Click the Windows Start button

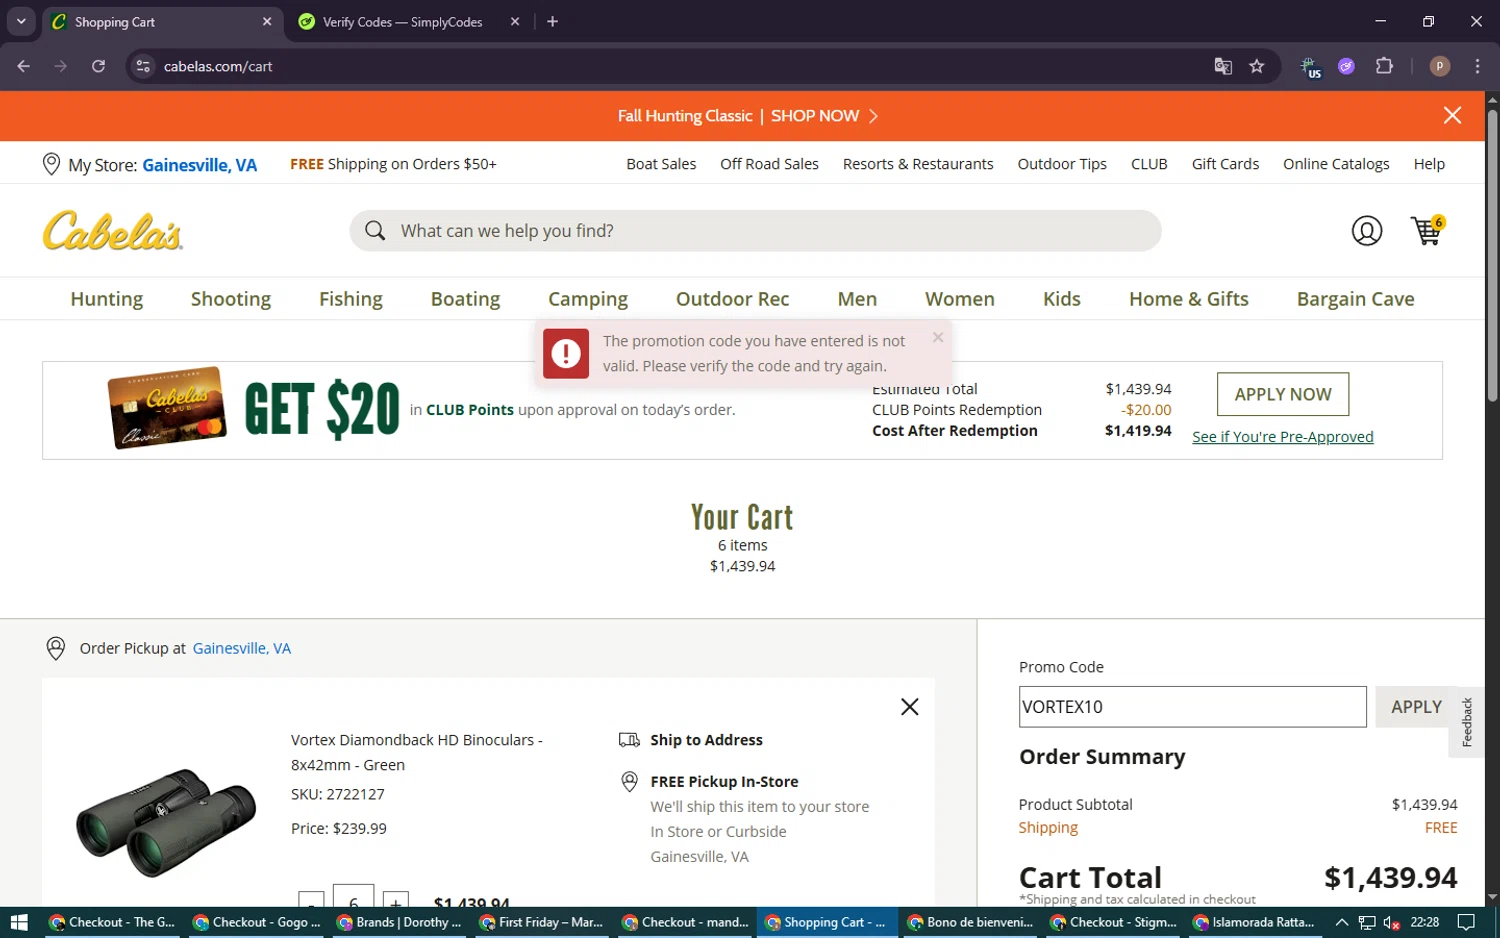coord(18,922)
